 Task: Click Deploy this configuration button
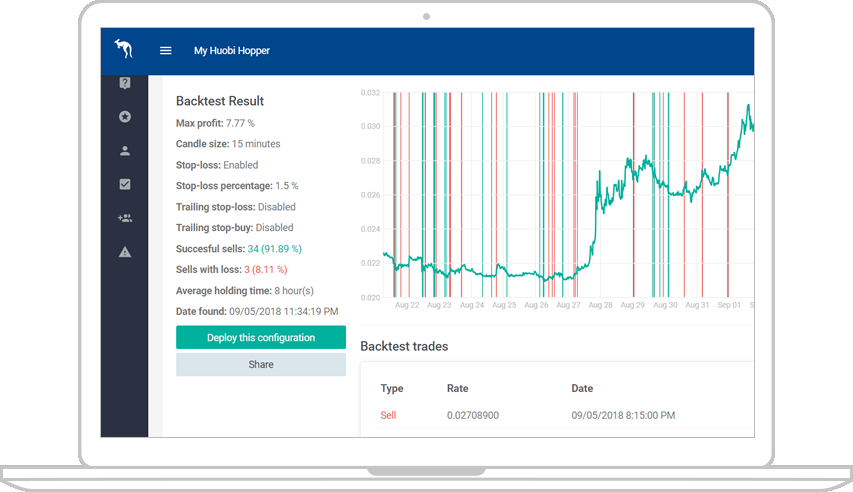(261, 337)
